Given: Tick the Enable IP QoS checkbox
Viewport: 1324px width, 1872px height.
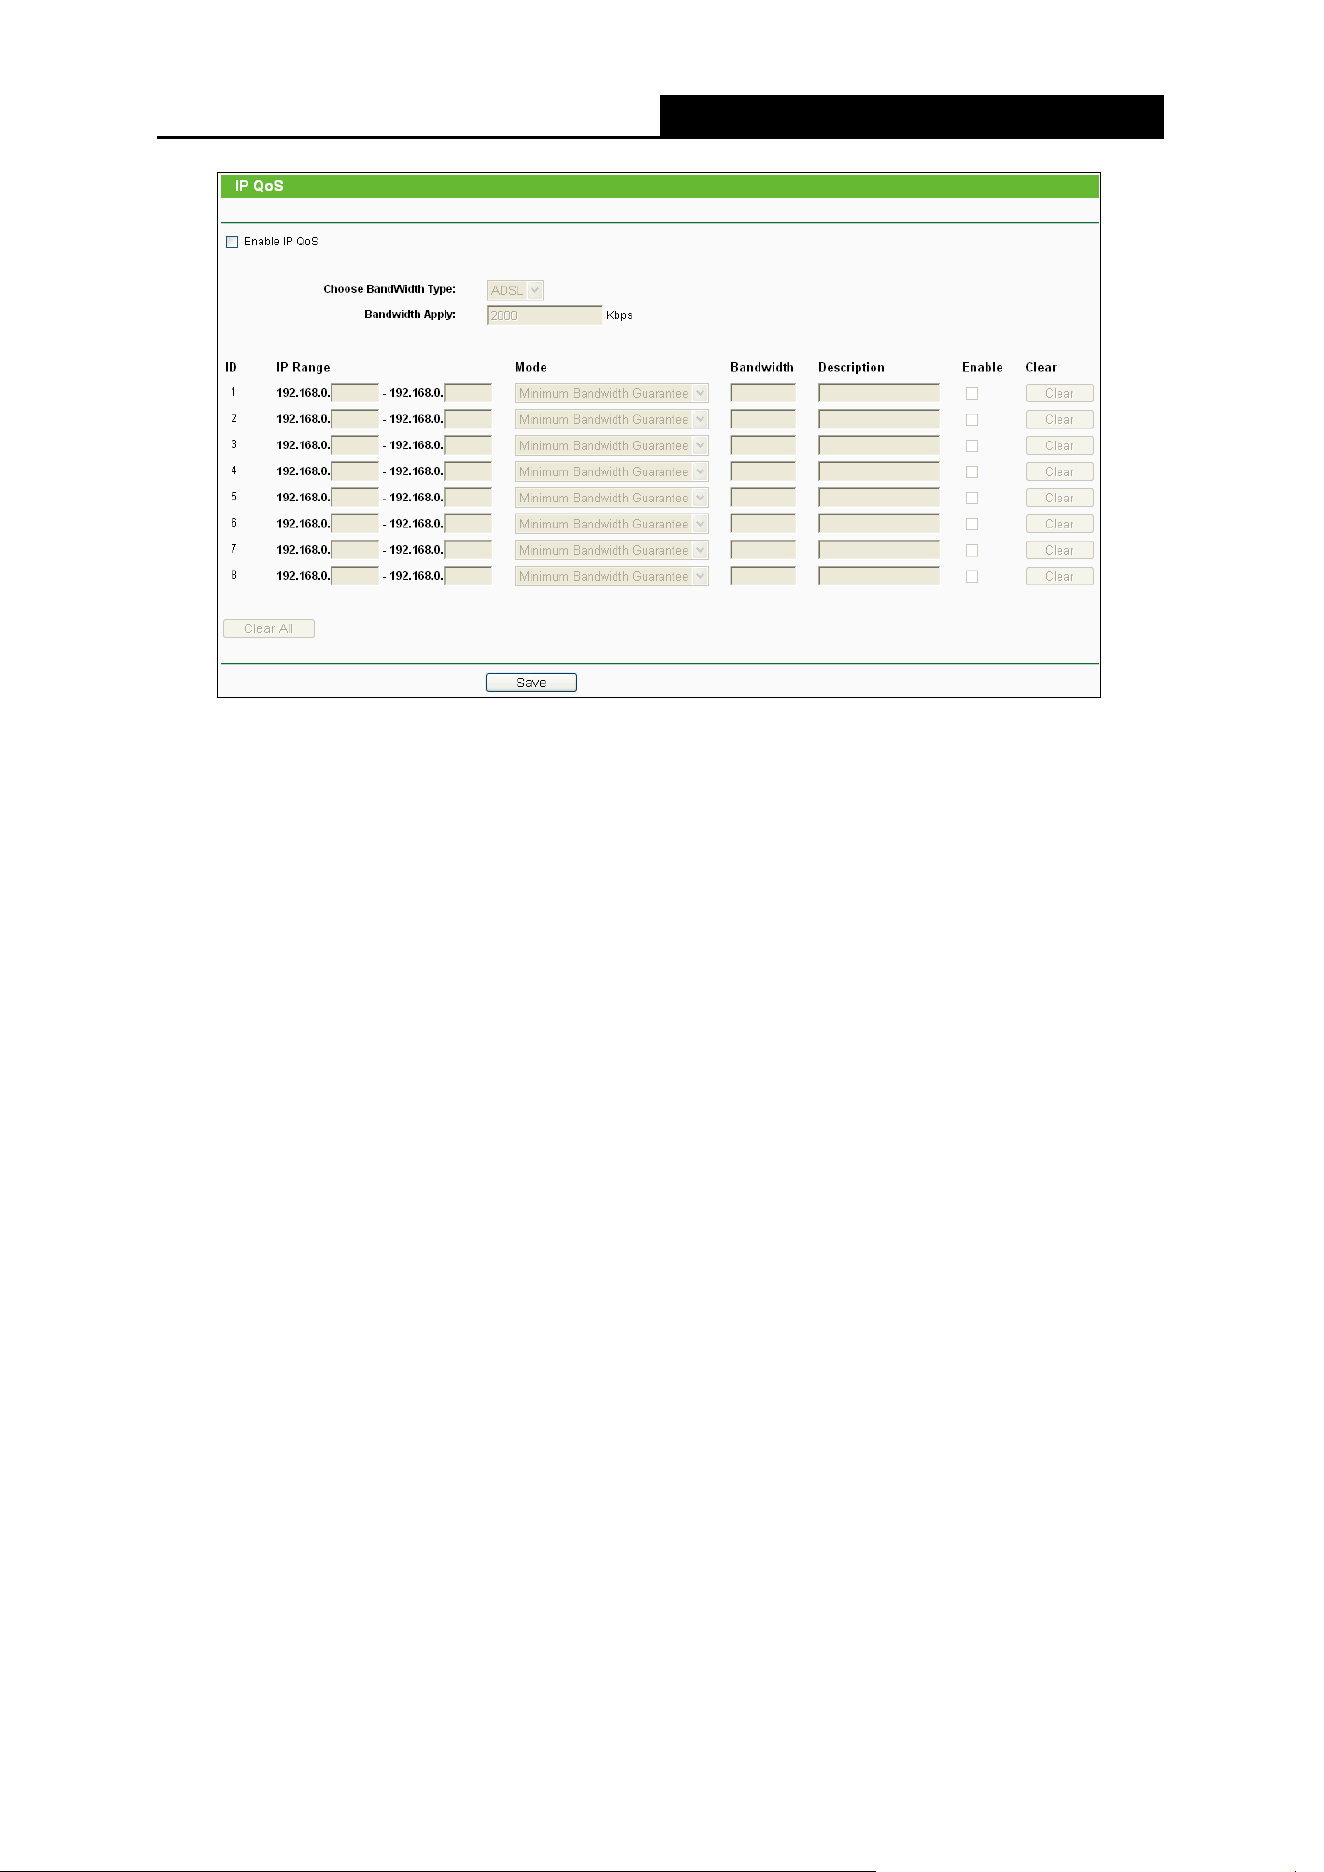Looking at the screenshot, I should coord(232,242).
